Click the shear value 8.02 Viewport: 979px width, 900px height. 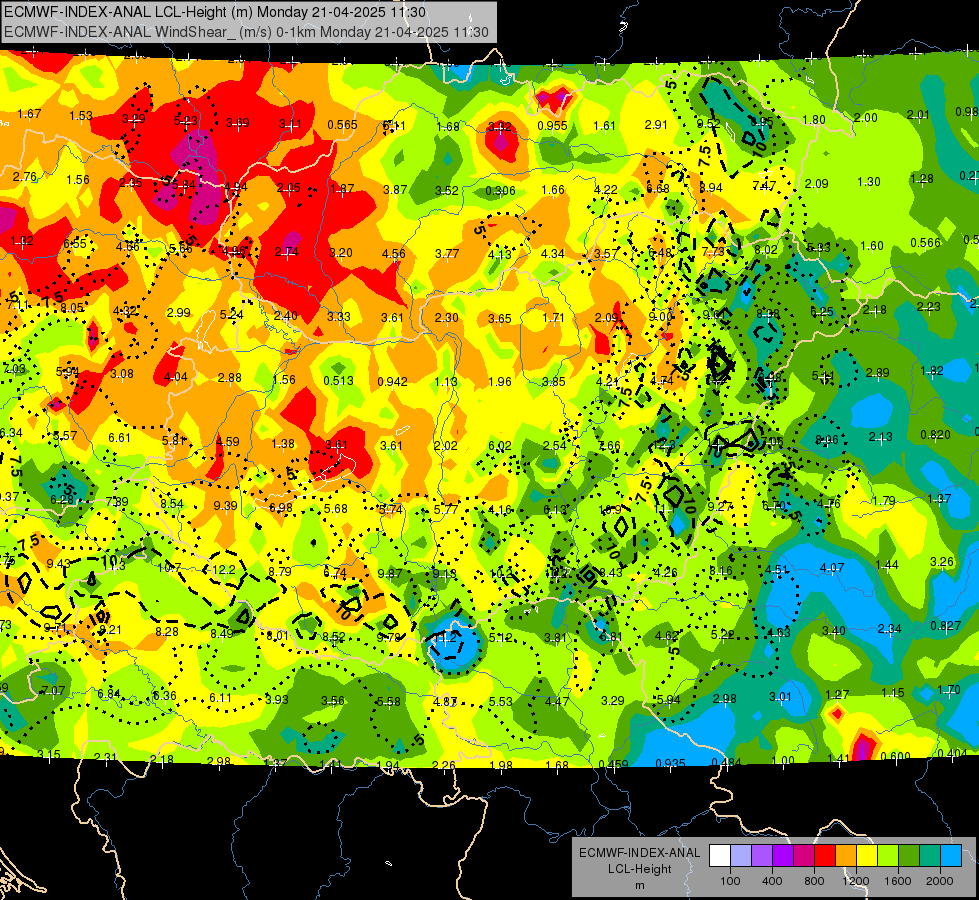pyautogui.click(x=766, y=250)
